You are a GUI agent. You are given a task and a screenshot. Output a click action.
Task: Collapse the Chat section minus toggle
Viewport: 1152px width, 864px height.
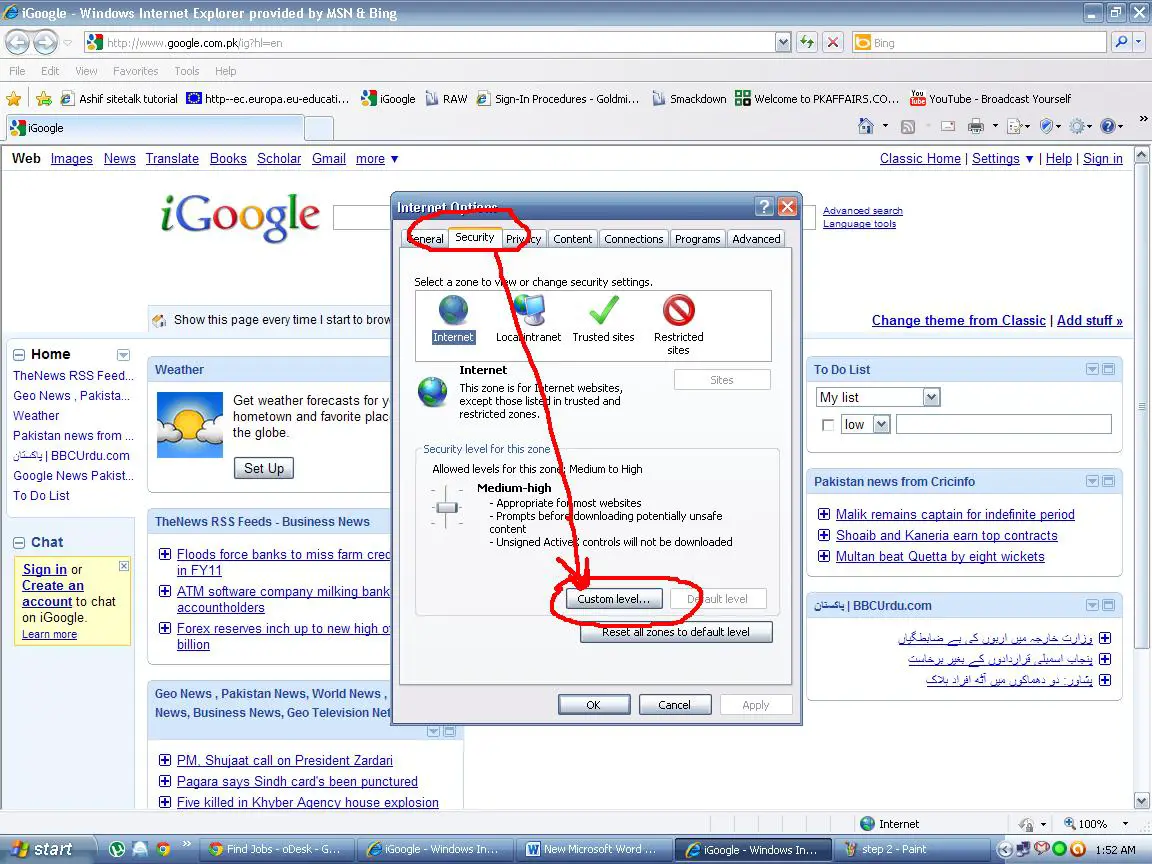tap(19, 543)
